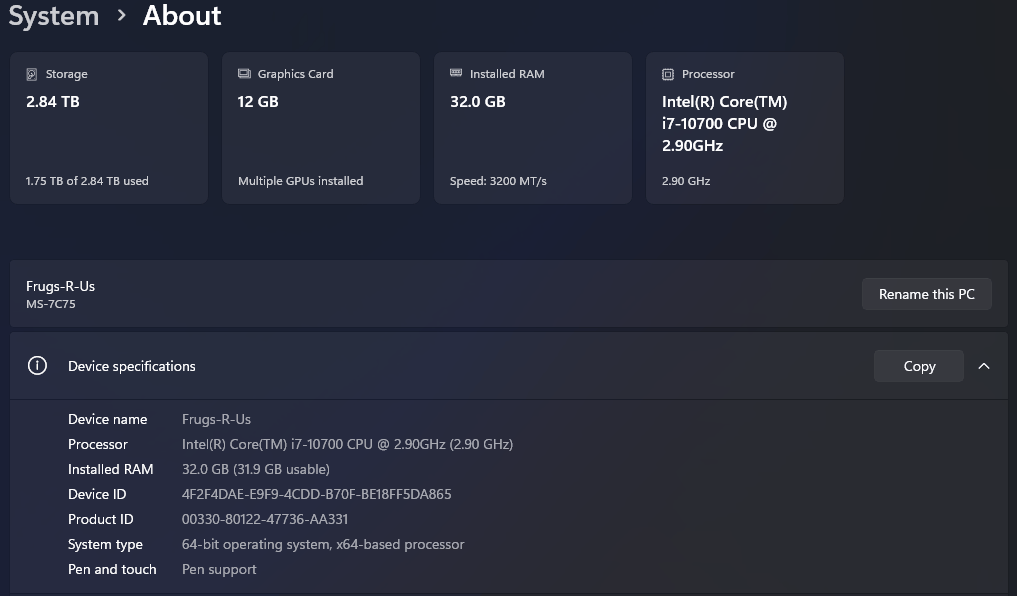Image resolution: width=1017 pixels, height=596 pixels.
Task: Select the text 'Speed: 3200 MT/s'
Action: pyautogui.click(x=498, y=181)
